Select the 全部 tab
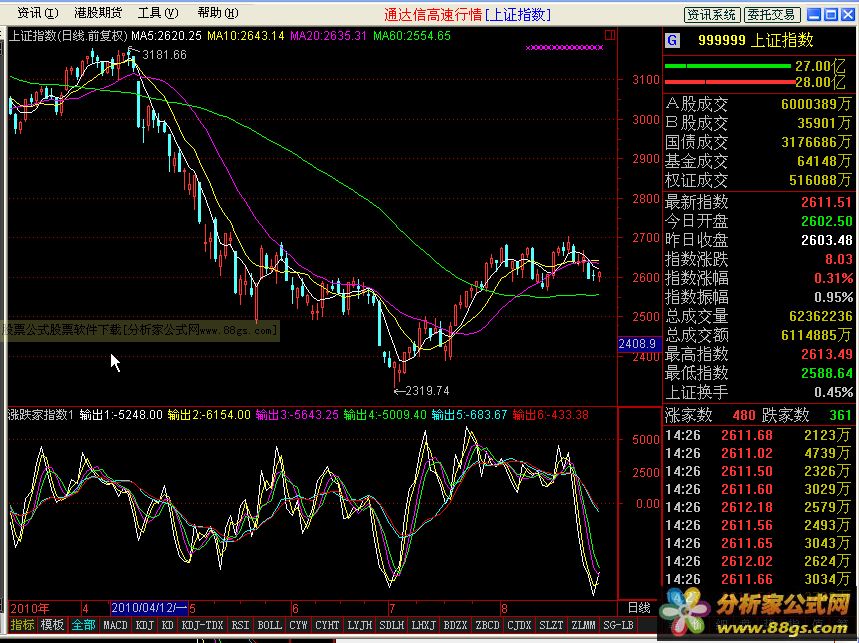The height and width of the screenshot is (643, 859). [83, 624]
